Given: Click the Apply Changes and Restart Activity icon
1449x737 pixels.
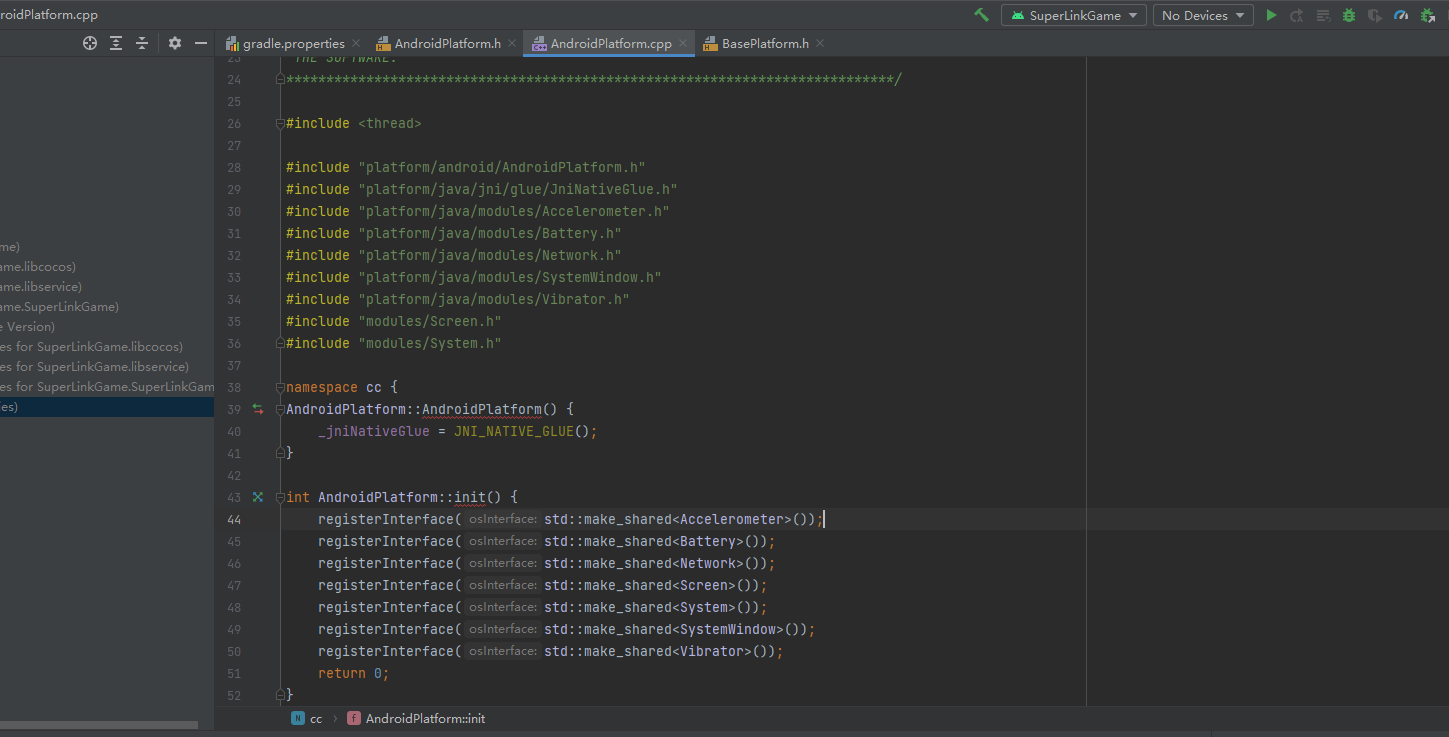Looking at the screenshot, I should coord(1297,15).
